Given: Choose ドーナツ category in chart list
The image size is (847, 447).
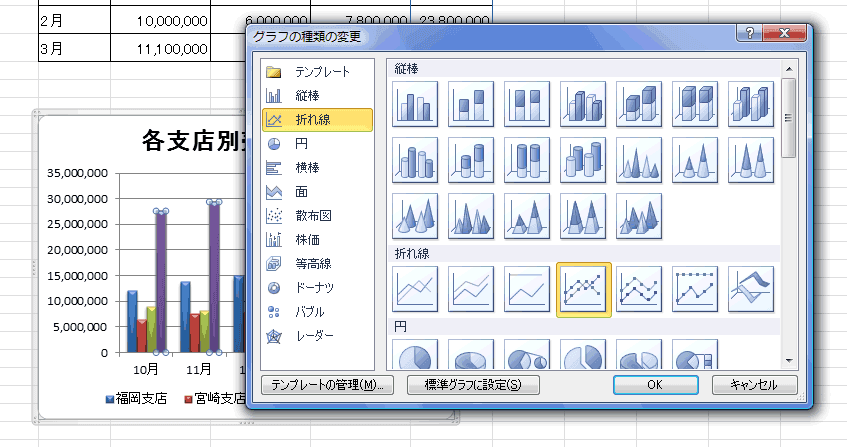Looking at the screenshot, I should [318, 288].
